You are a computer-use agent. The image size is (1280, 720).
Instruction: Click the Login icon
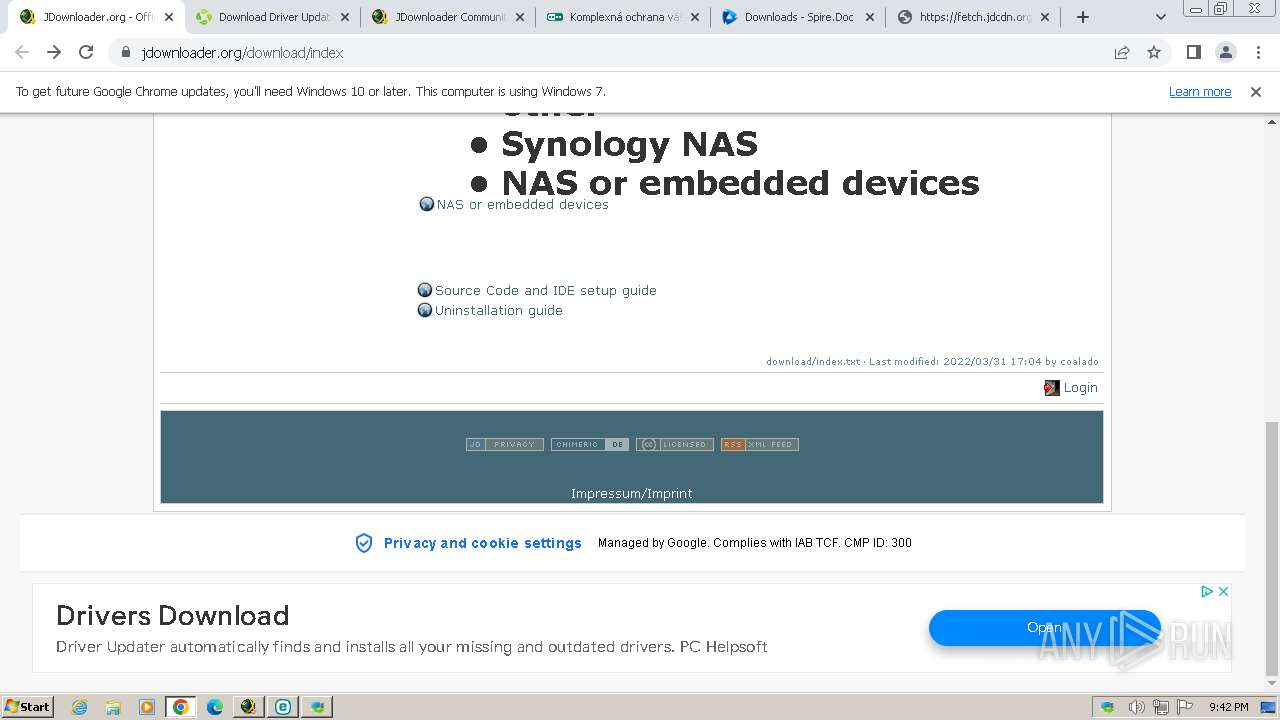(1052, 388)
